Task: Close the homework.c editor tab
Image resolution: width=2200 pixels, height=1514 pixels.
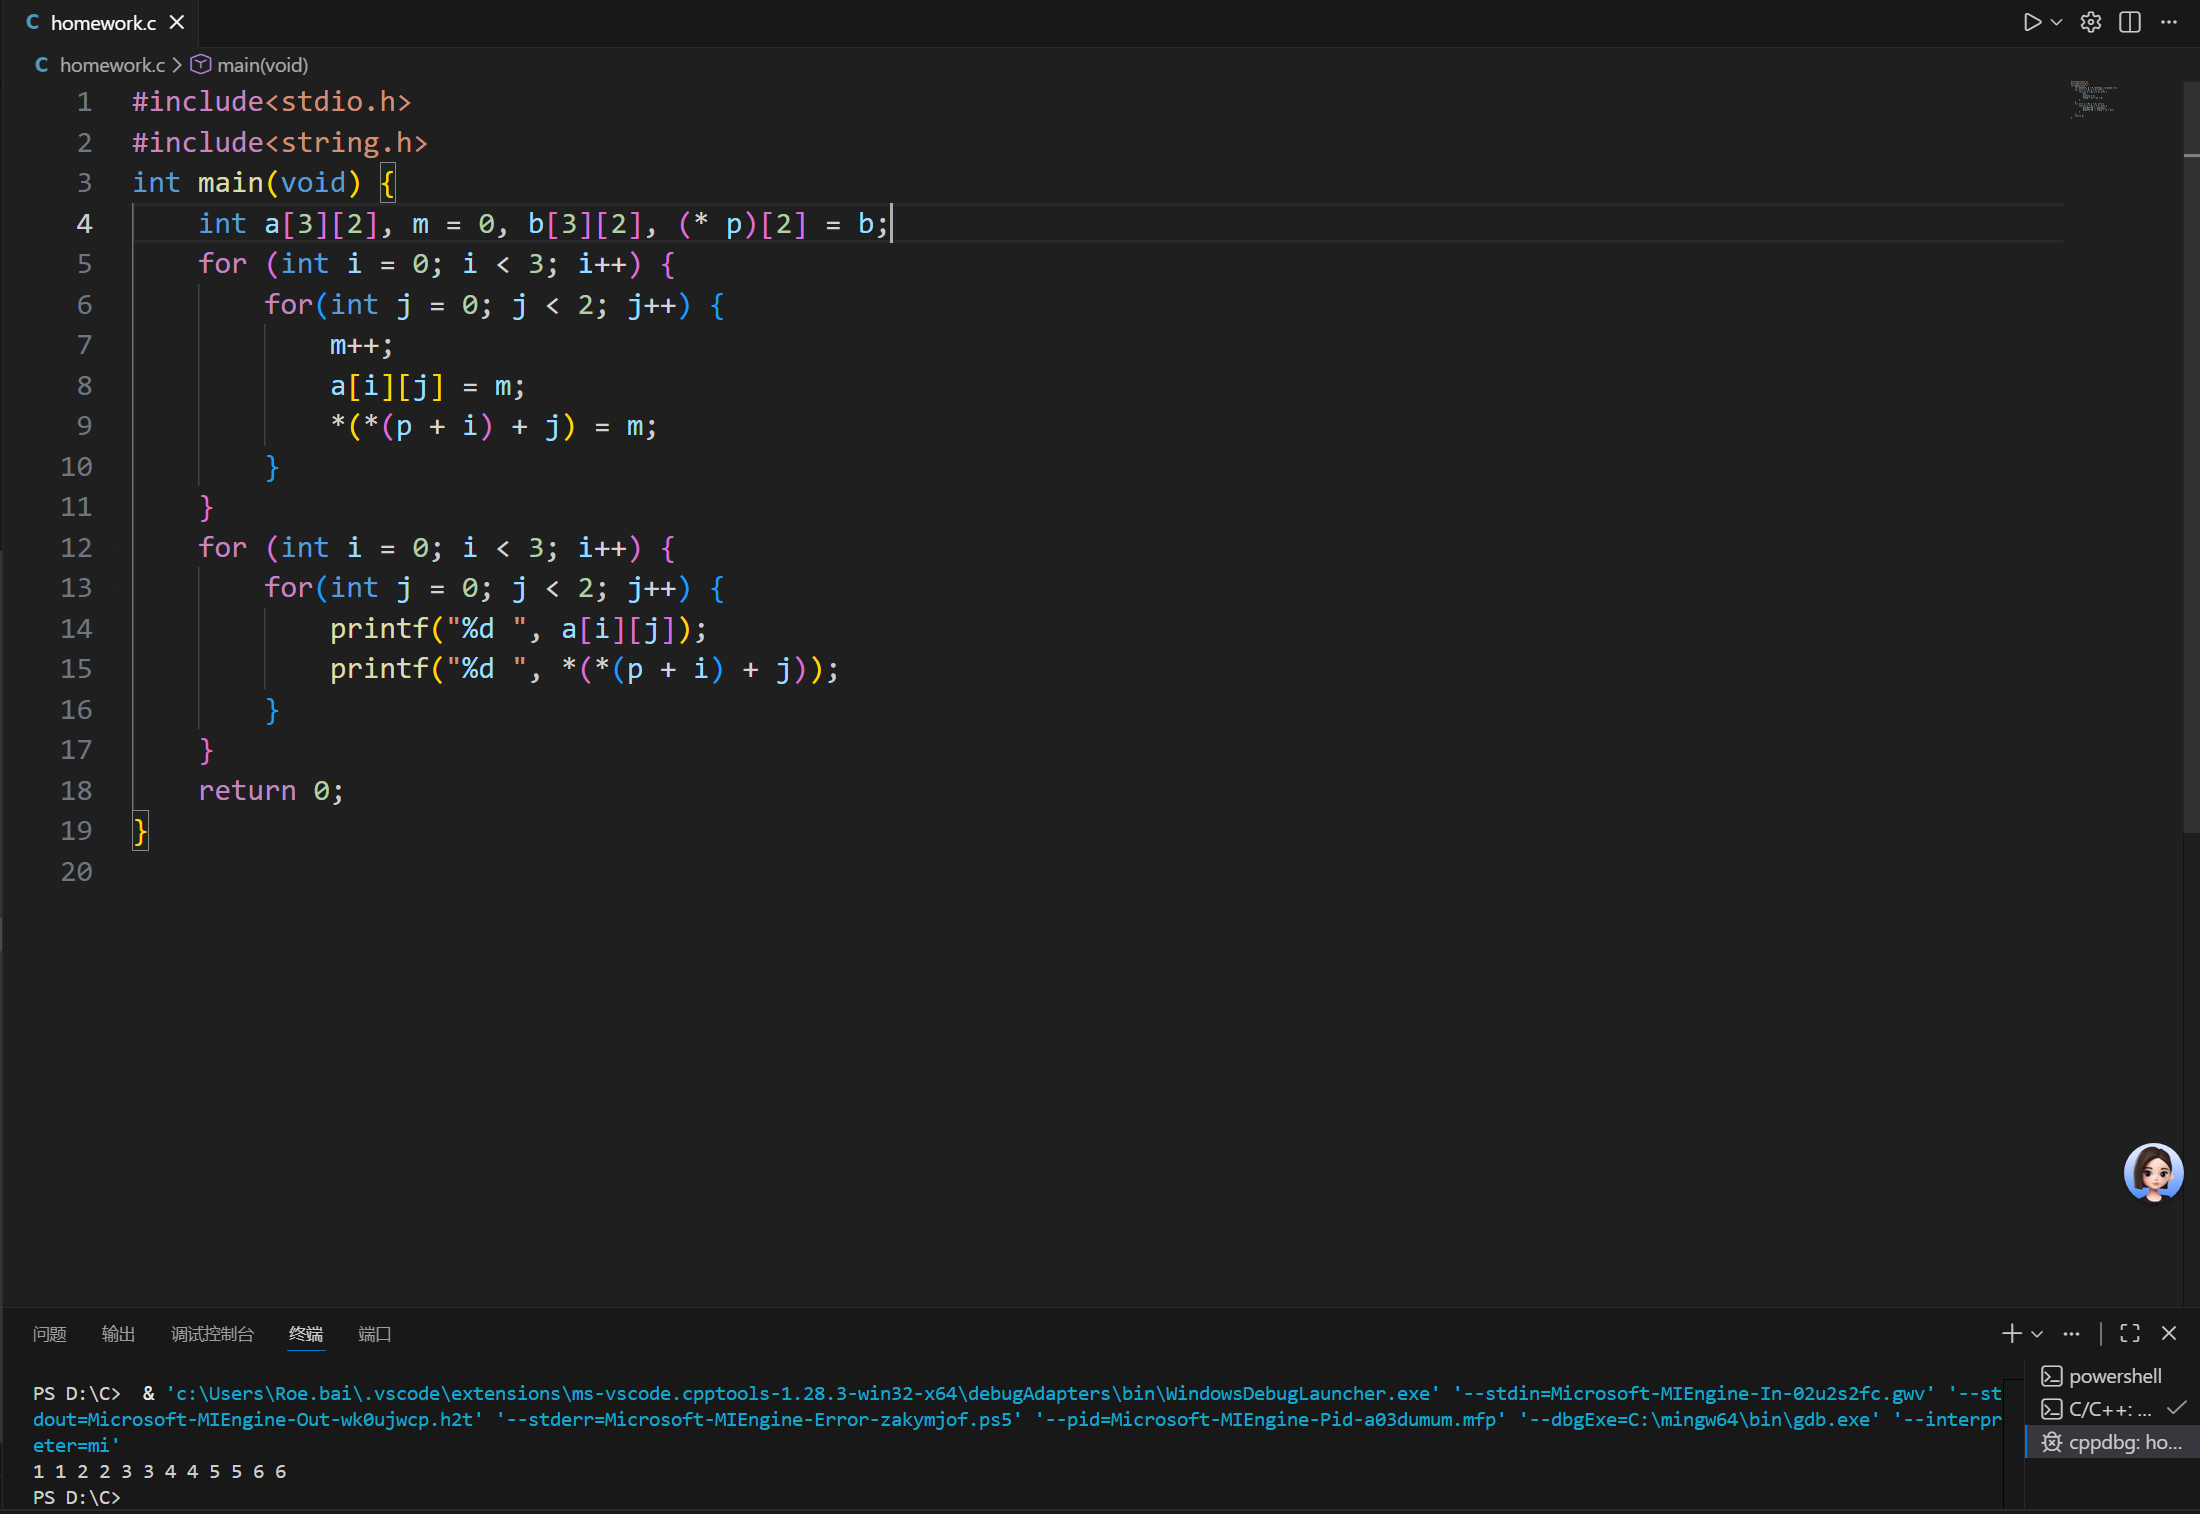Action: [177, 22]
